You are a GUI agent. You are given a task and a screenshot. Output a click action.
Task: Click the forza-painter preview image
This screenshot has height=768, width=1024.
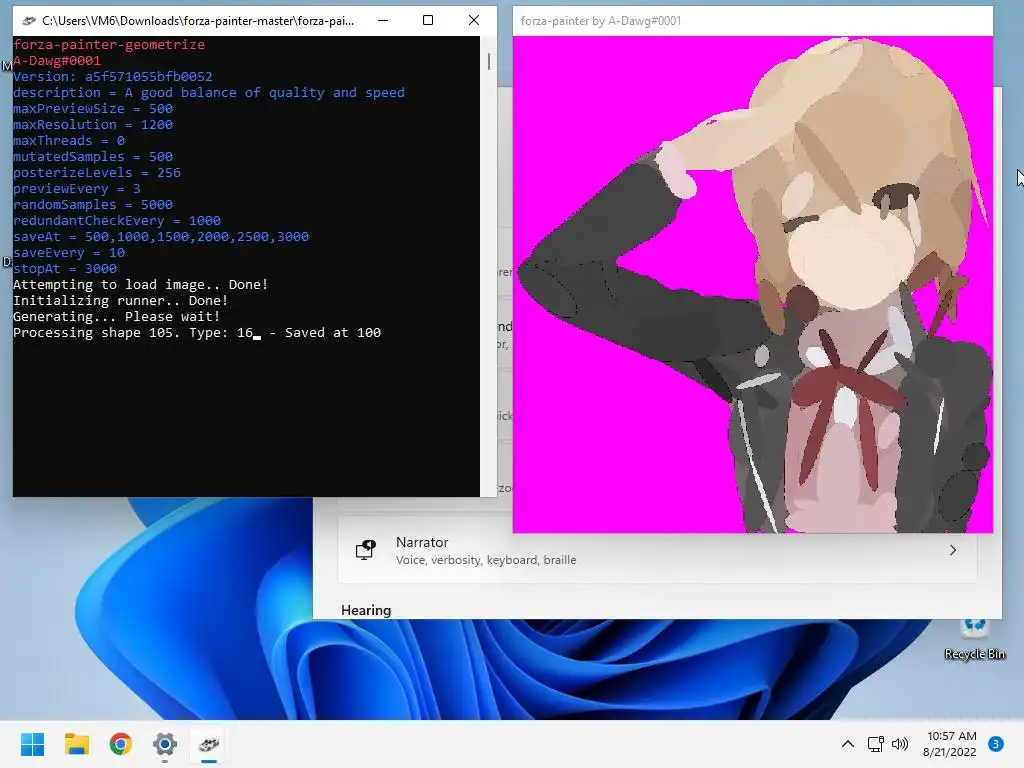tap(753, 284)
